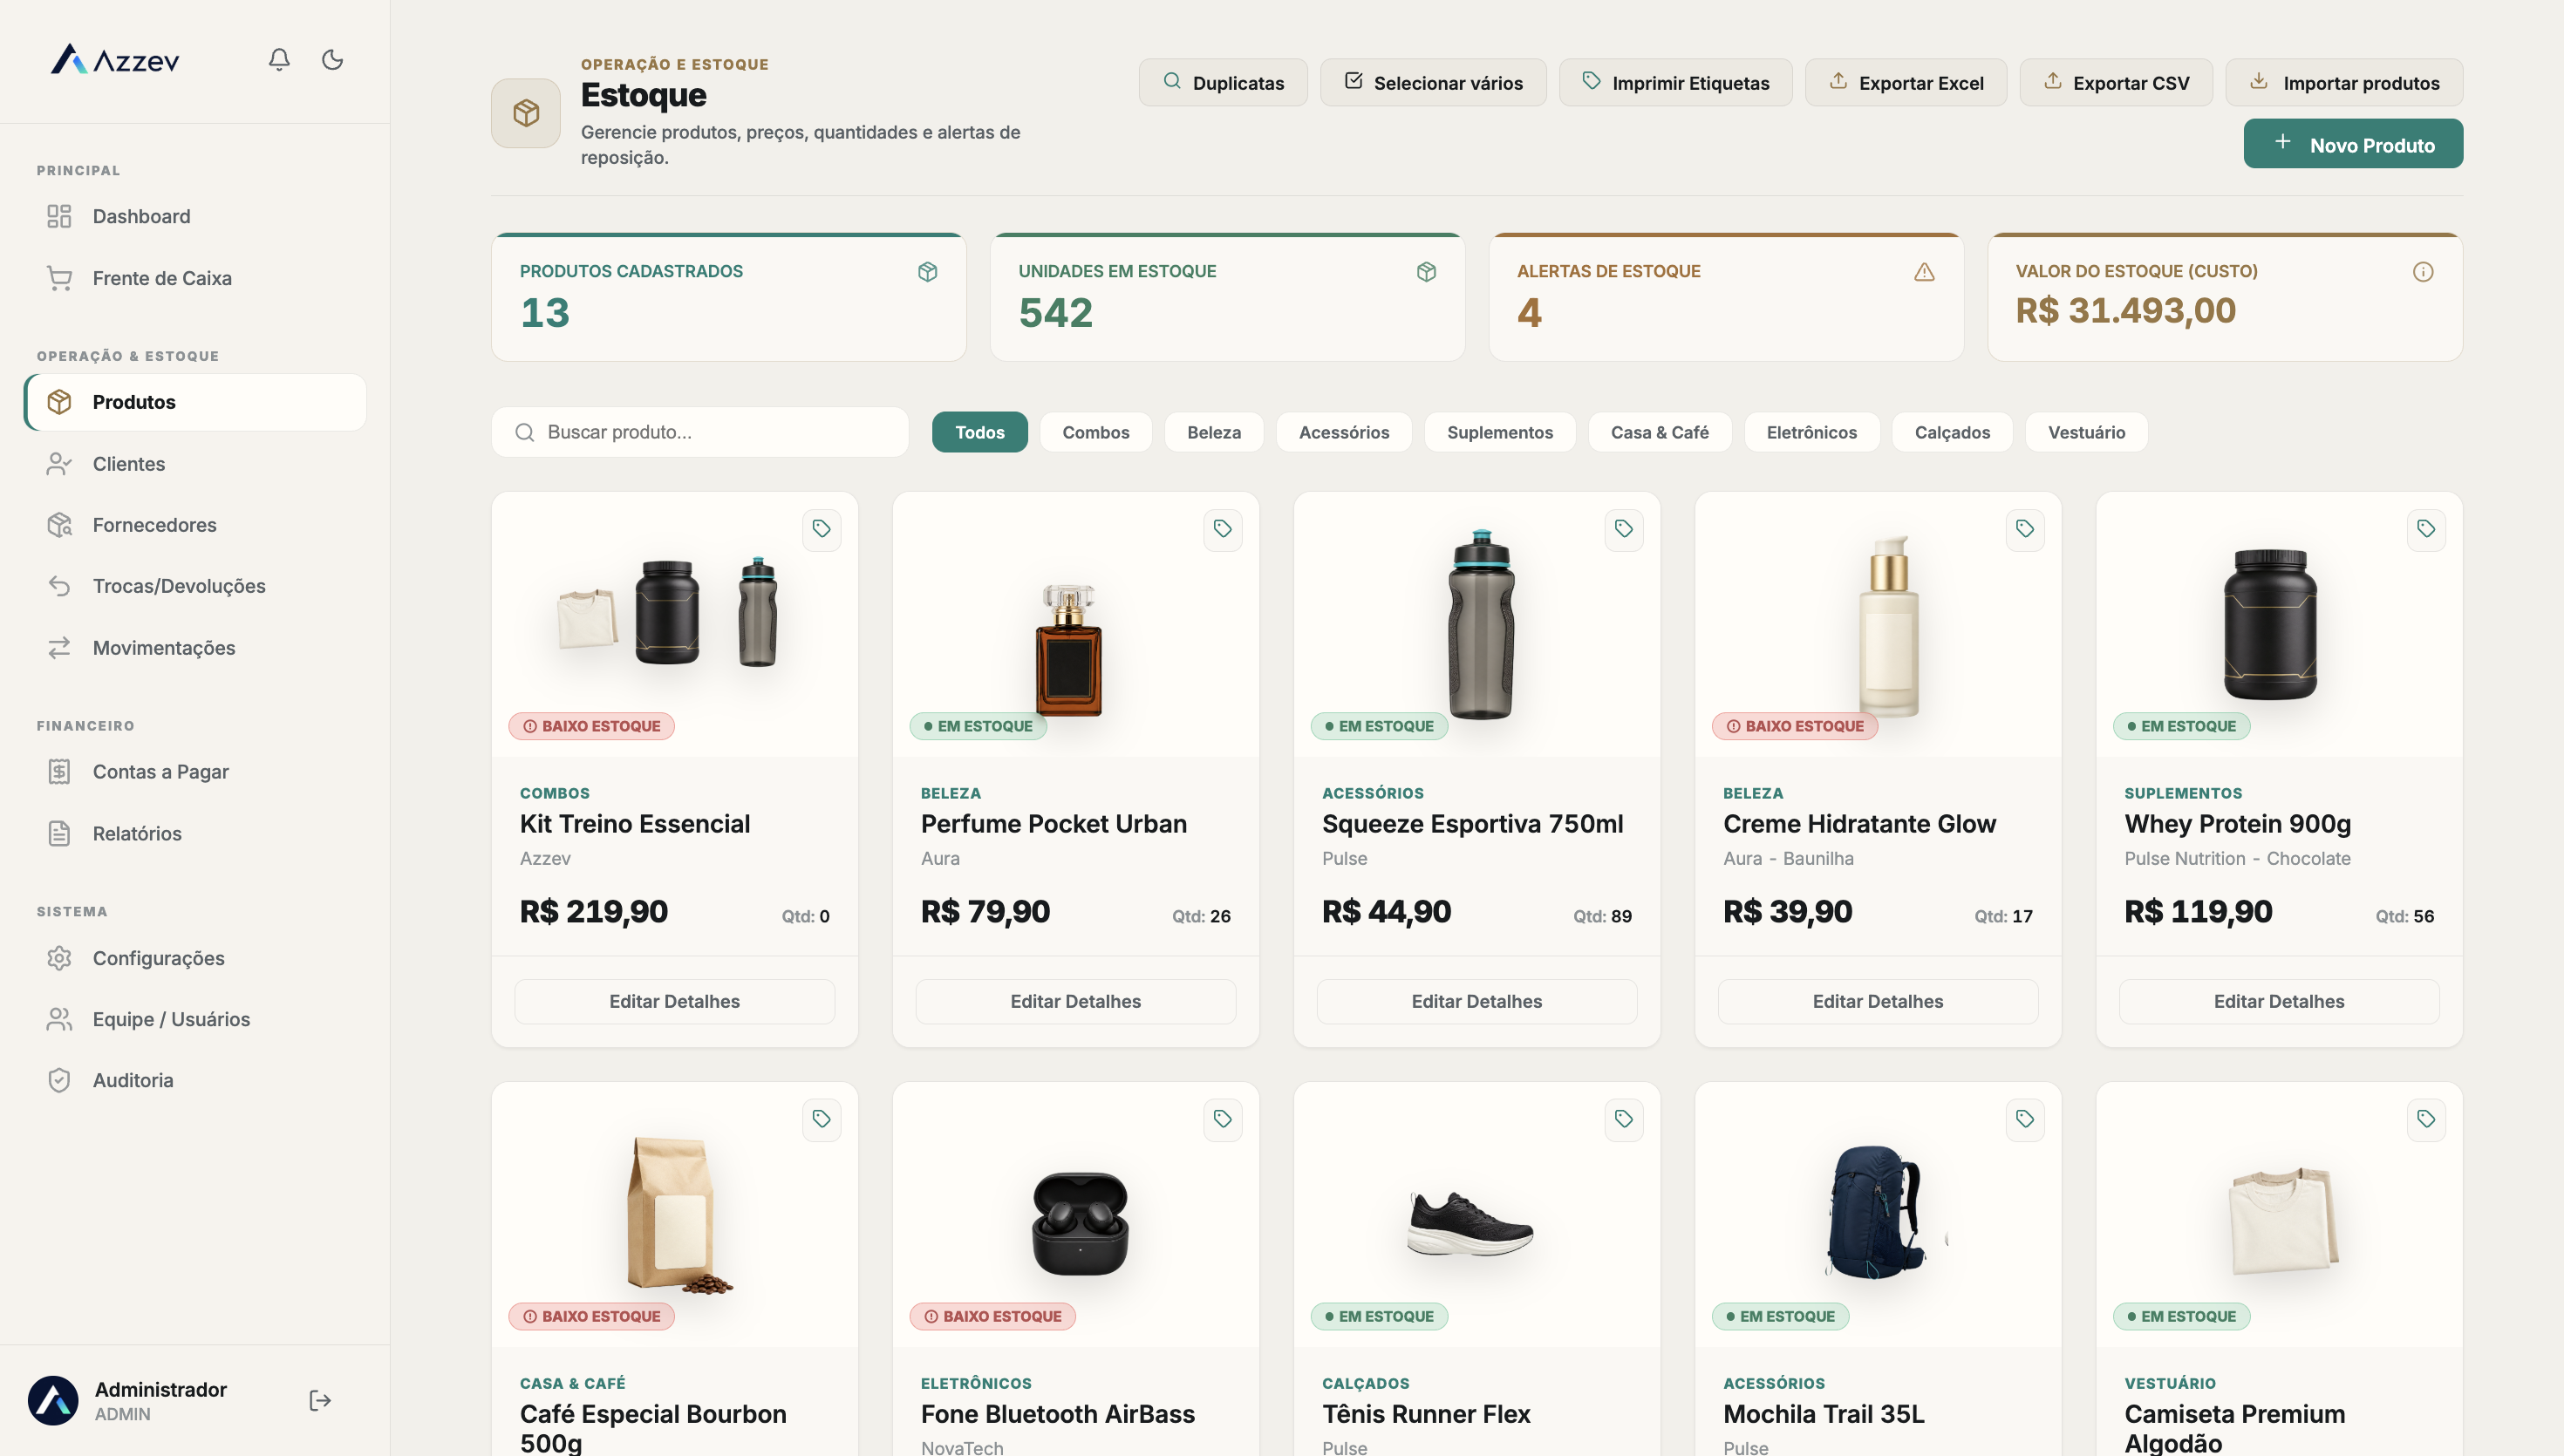Click the Azzev logo

115,60
